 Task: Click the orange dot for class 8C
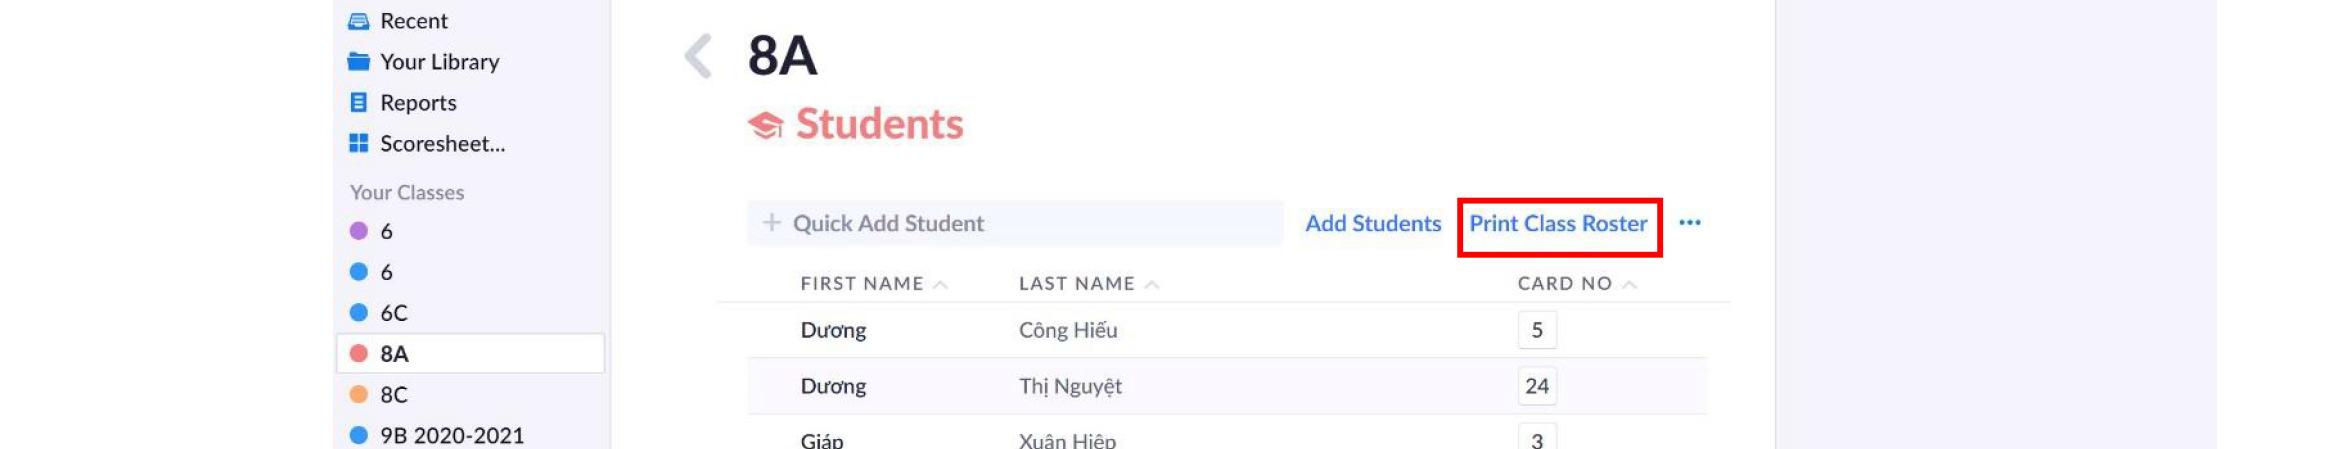pyautogui.click(x=358, y=395)
